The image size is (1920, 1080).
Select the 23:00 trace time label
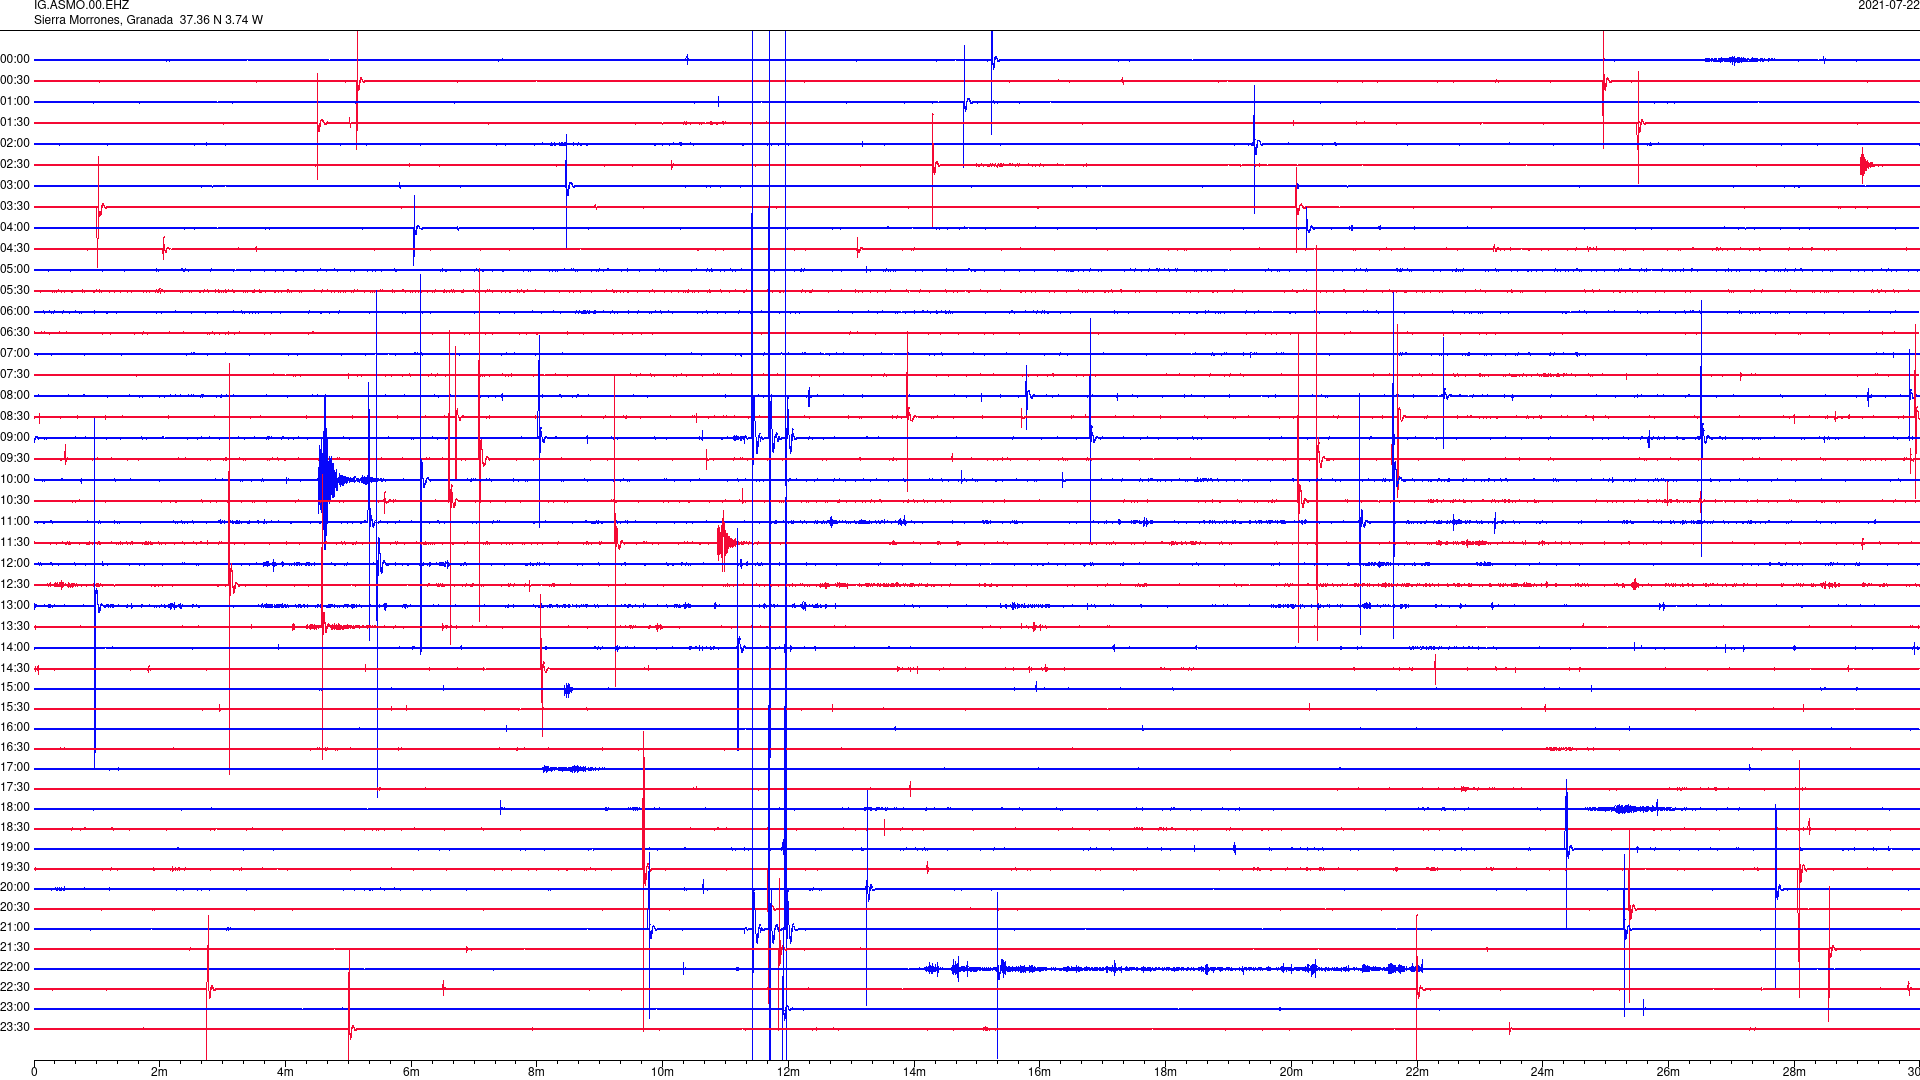coord(15,1008)
